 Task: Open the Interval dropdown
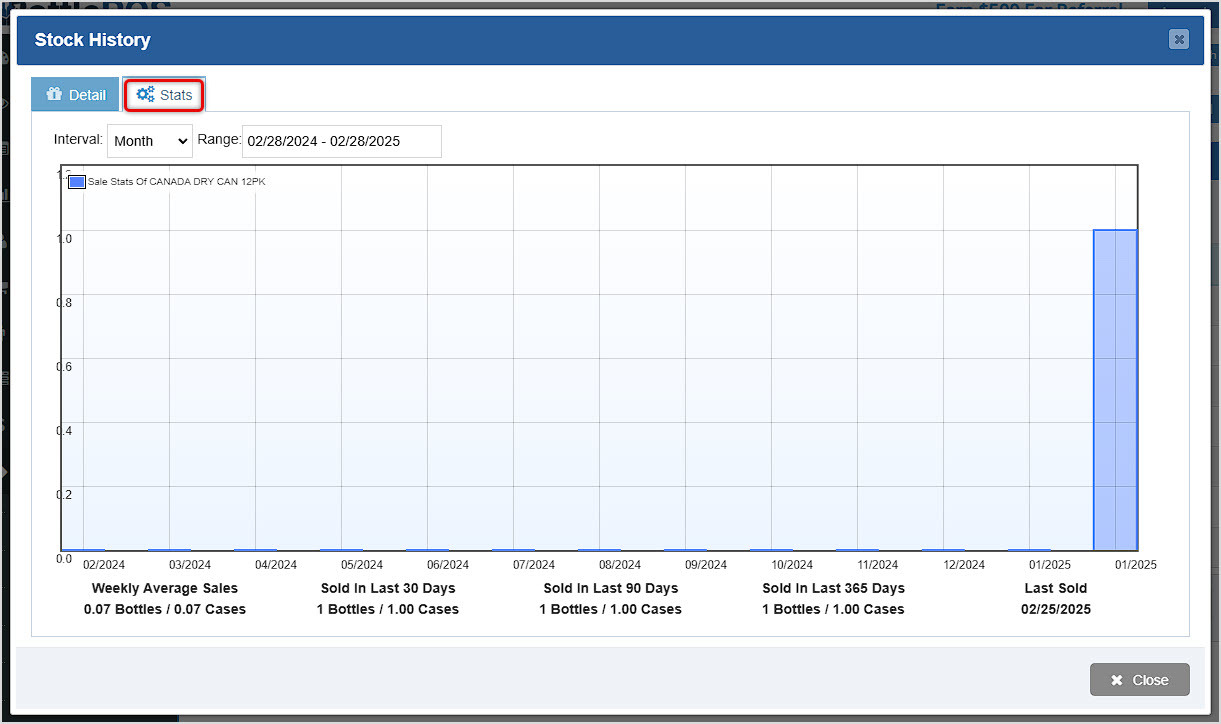149,140
